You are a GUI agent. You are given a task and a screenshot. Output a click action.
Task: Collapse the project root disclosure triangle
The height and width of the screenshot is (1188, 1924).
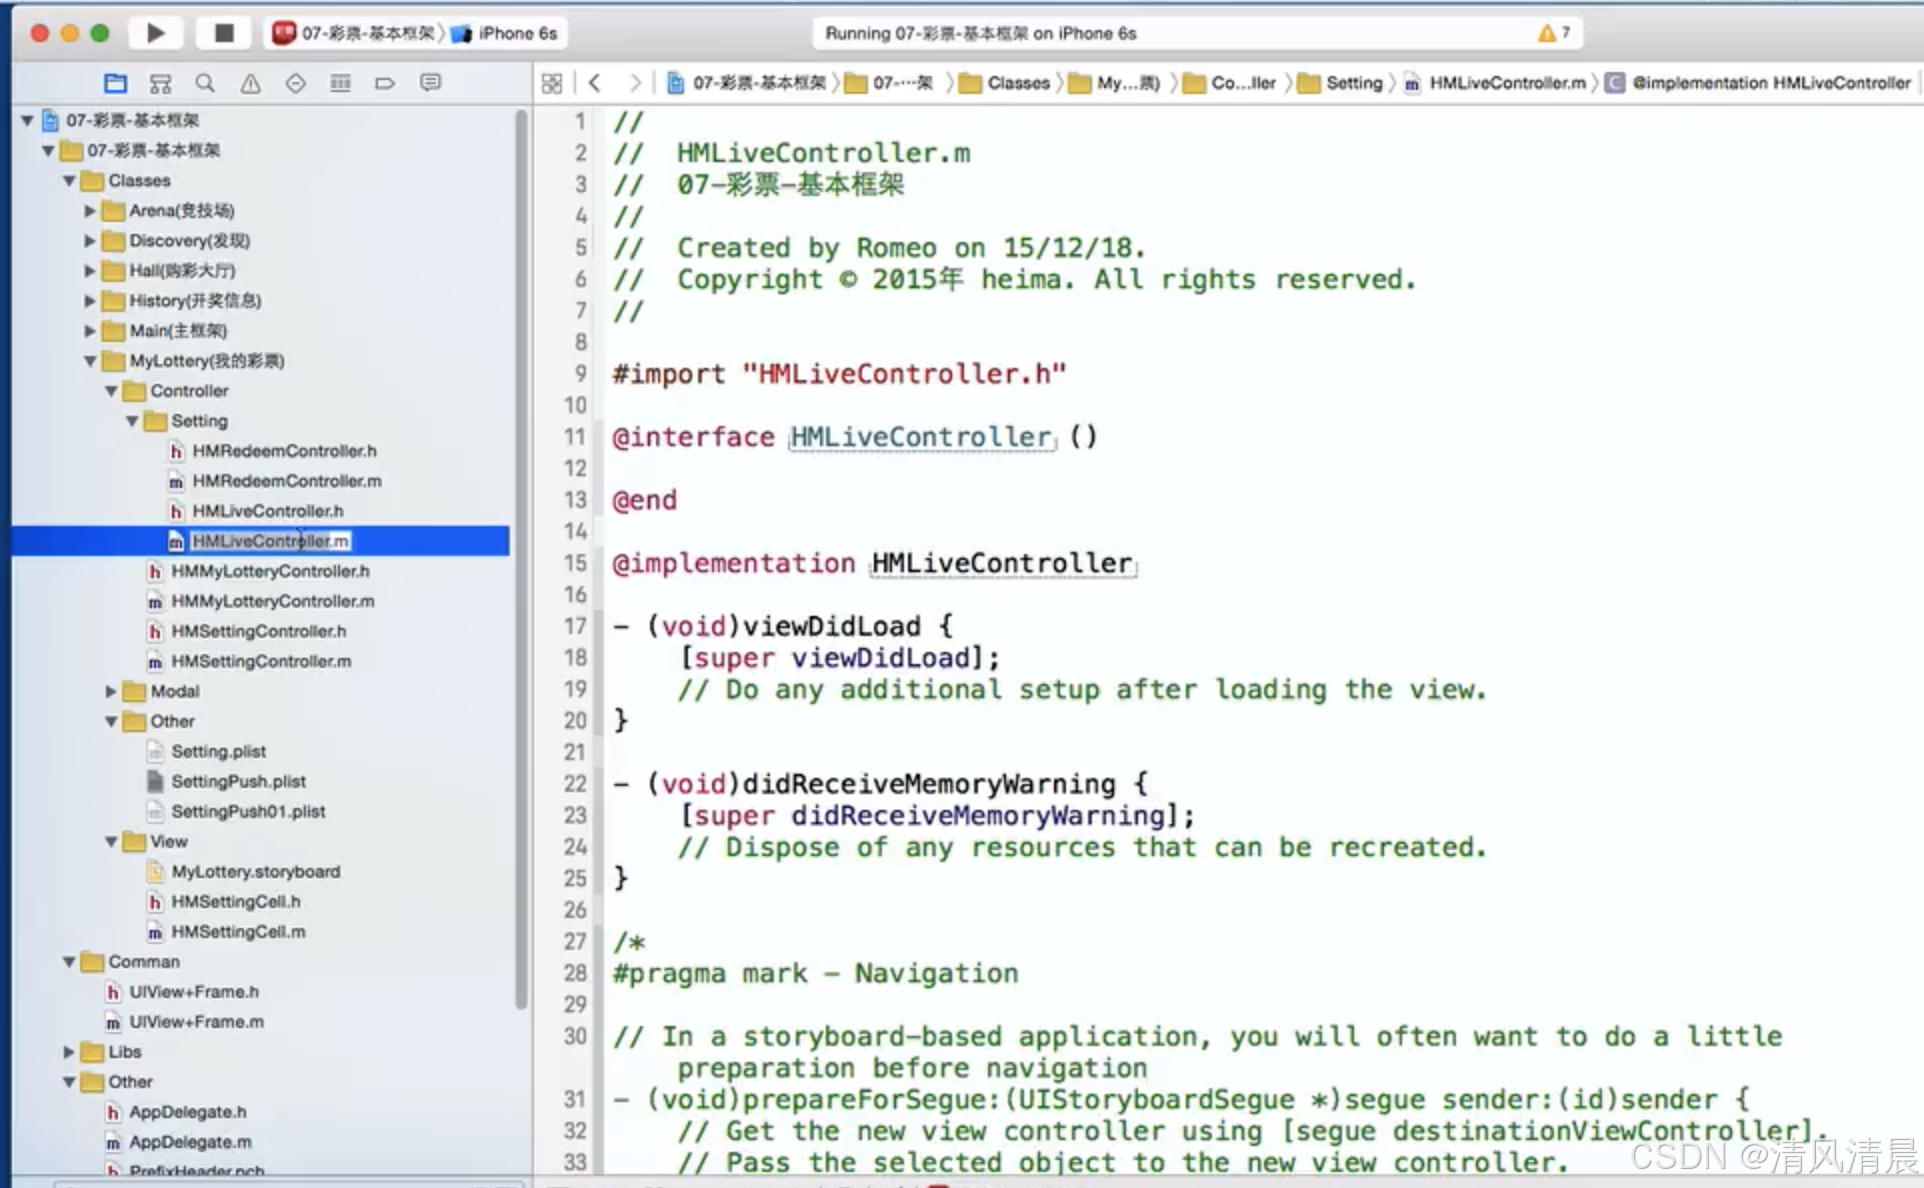(x=27, y=120)
